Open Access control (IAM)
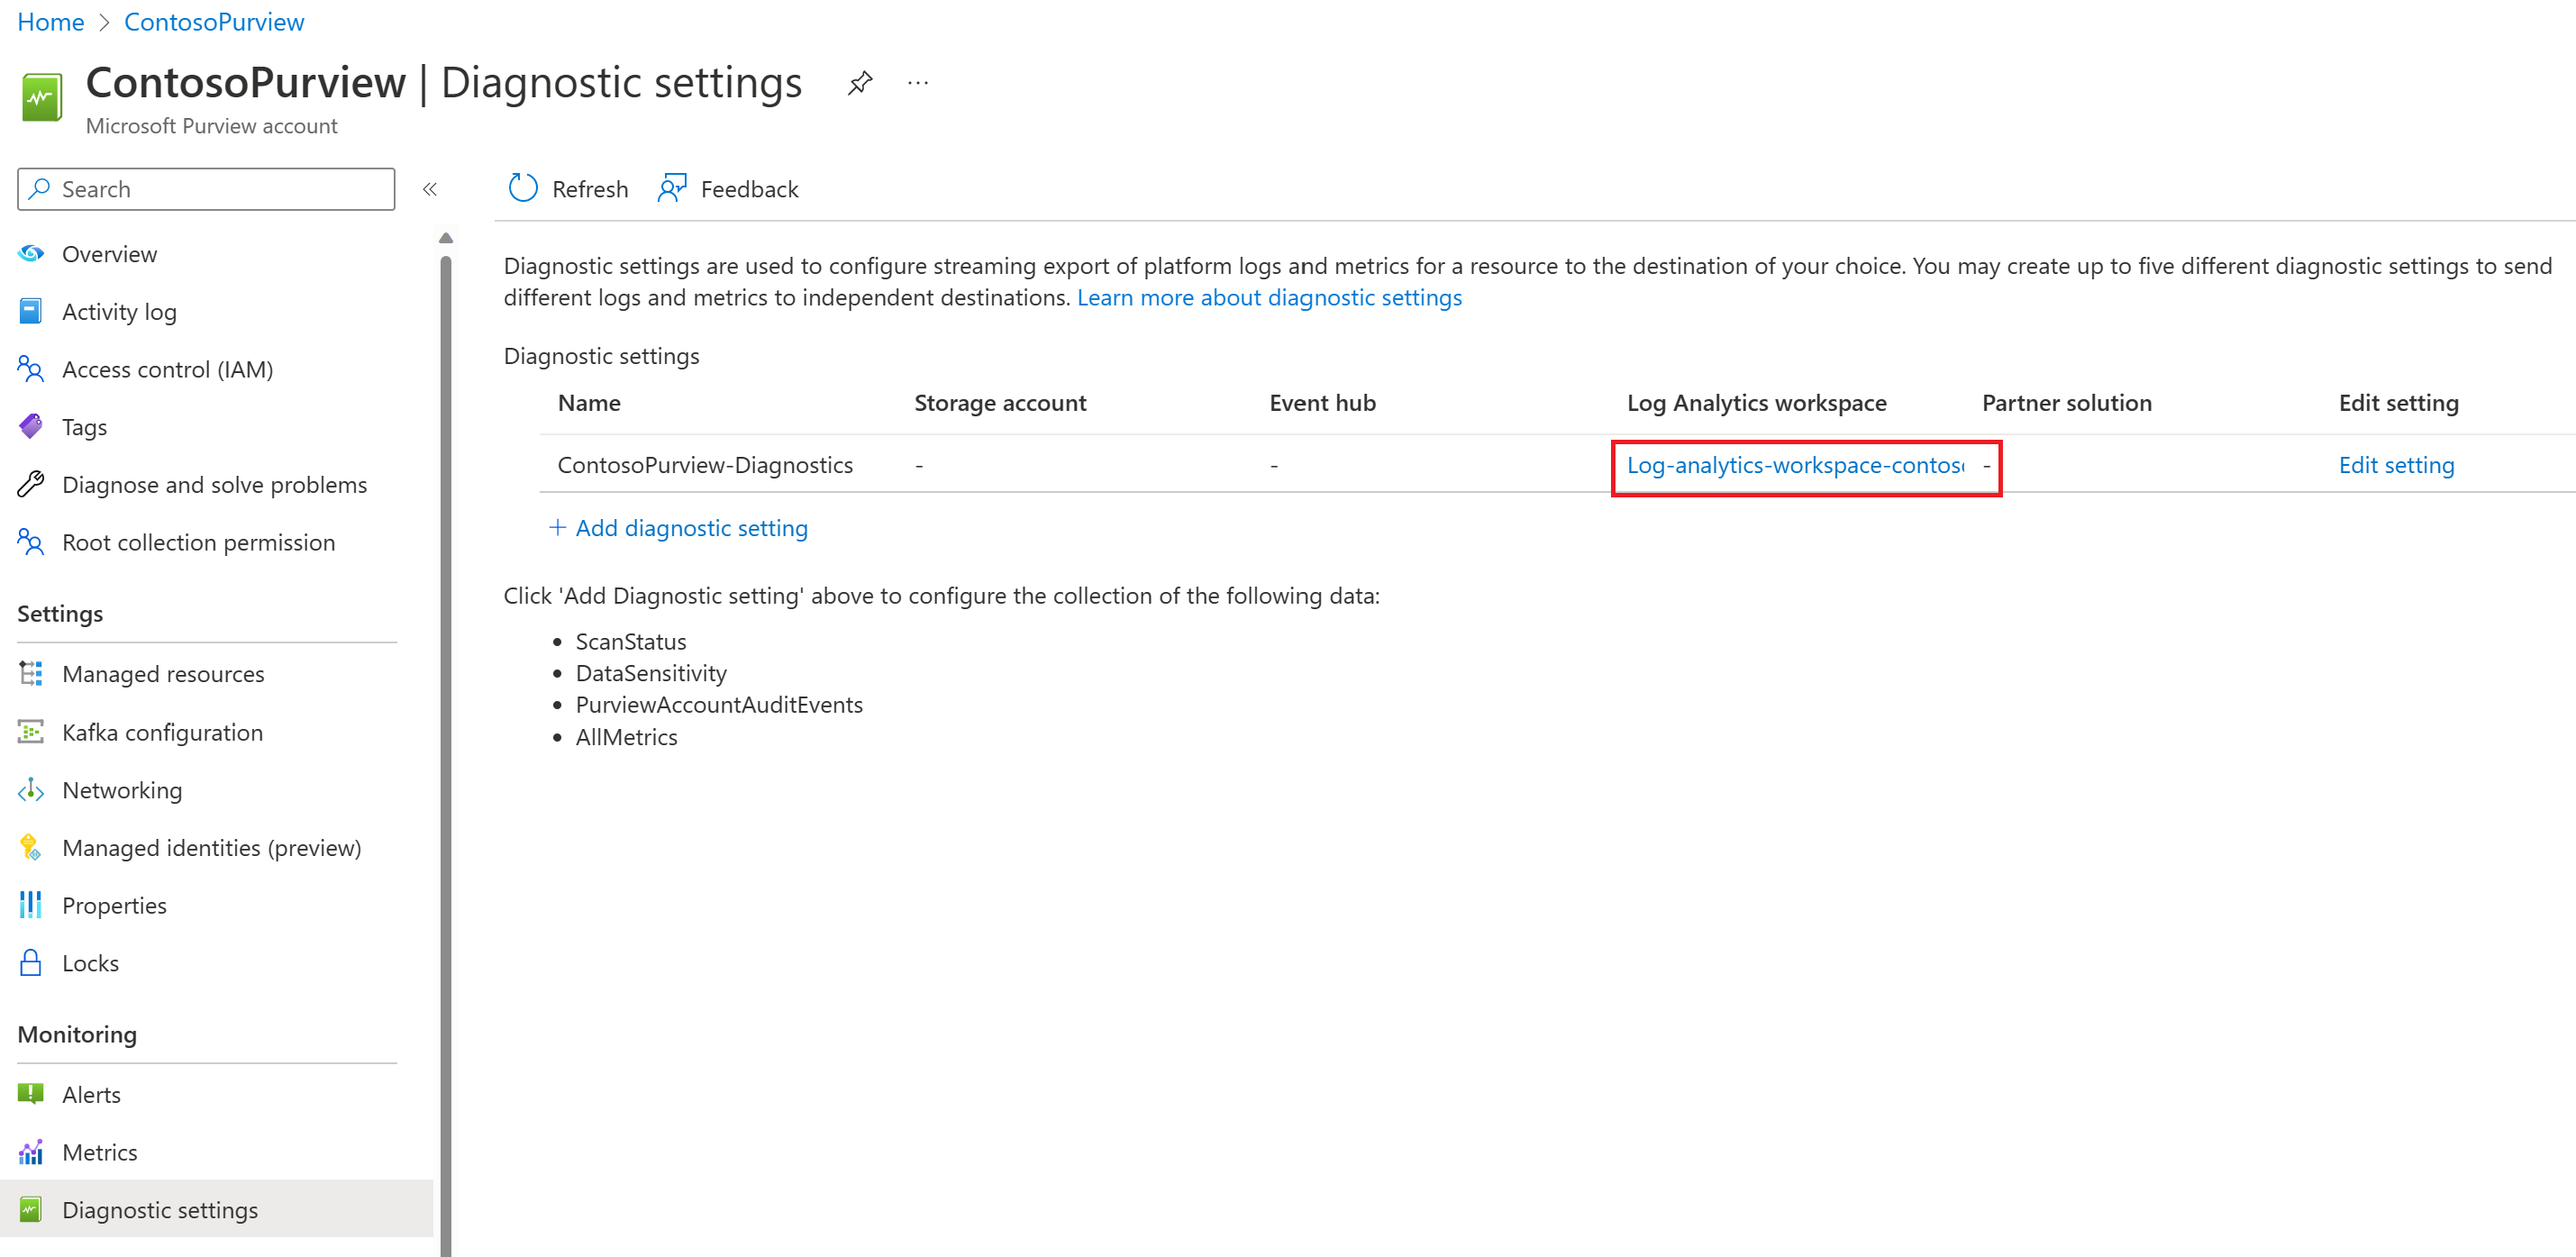This screenshot has width=2576, height=1257. (x=167, y=369)
